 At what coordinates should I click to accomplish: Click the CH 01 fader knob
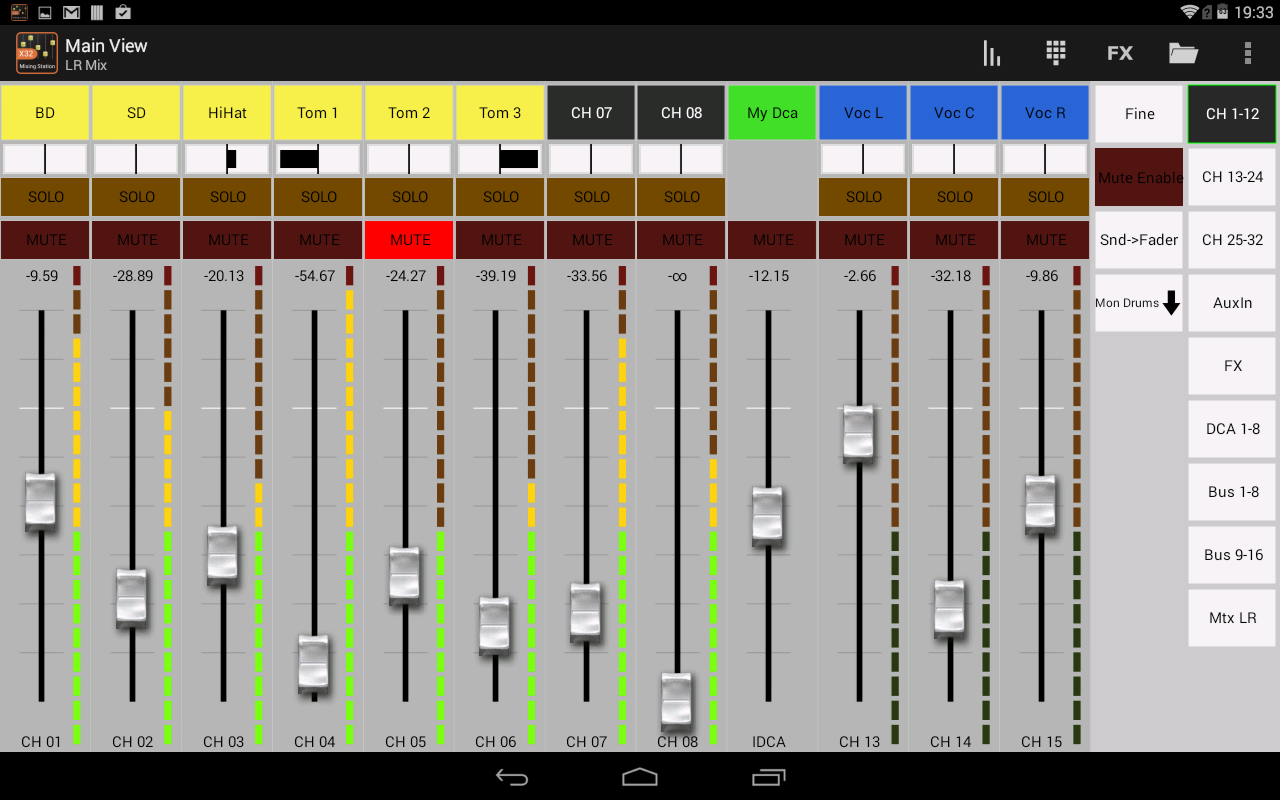click(40, 502)
